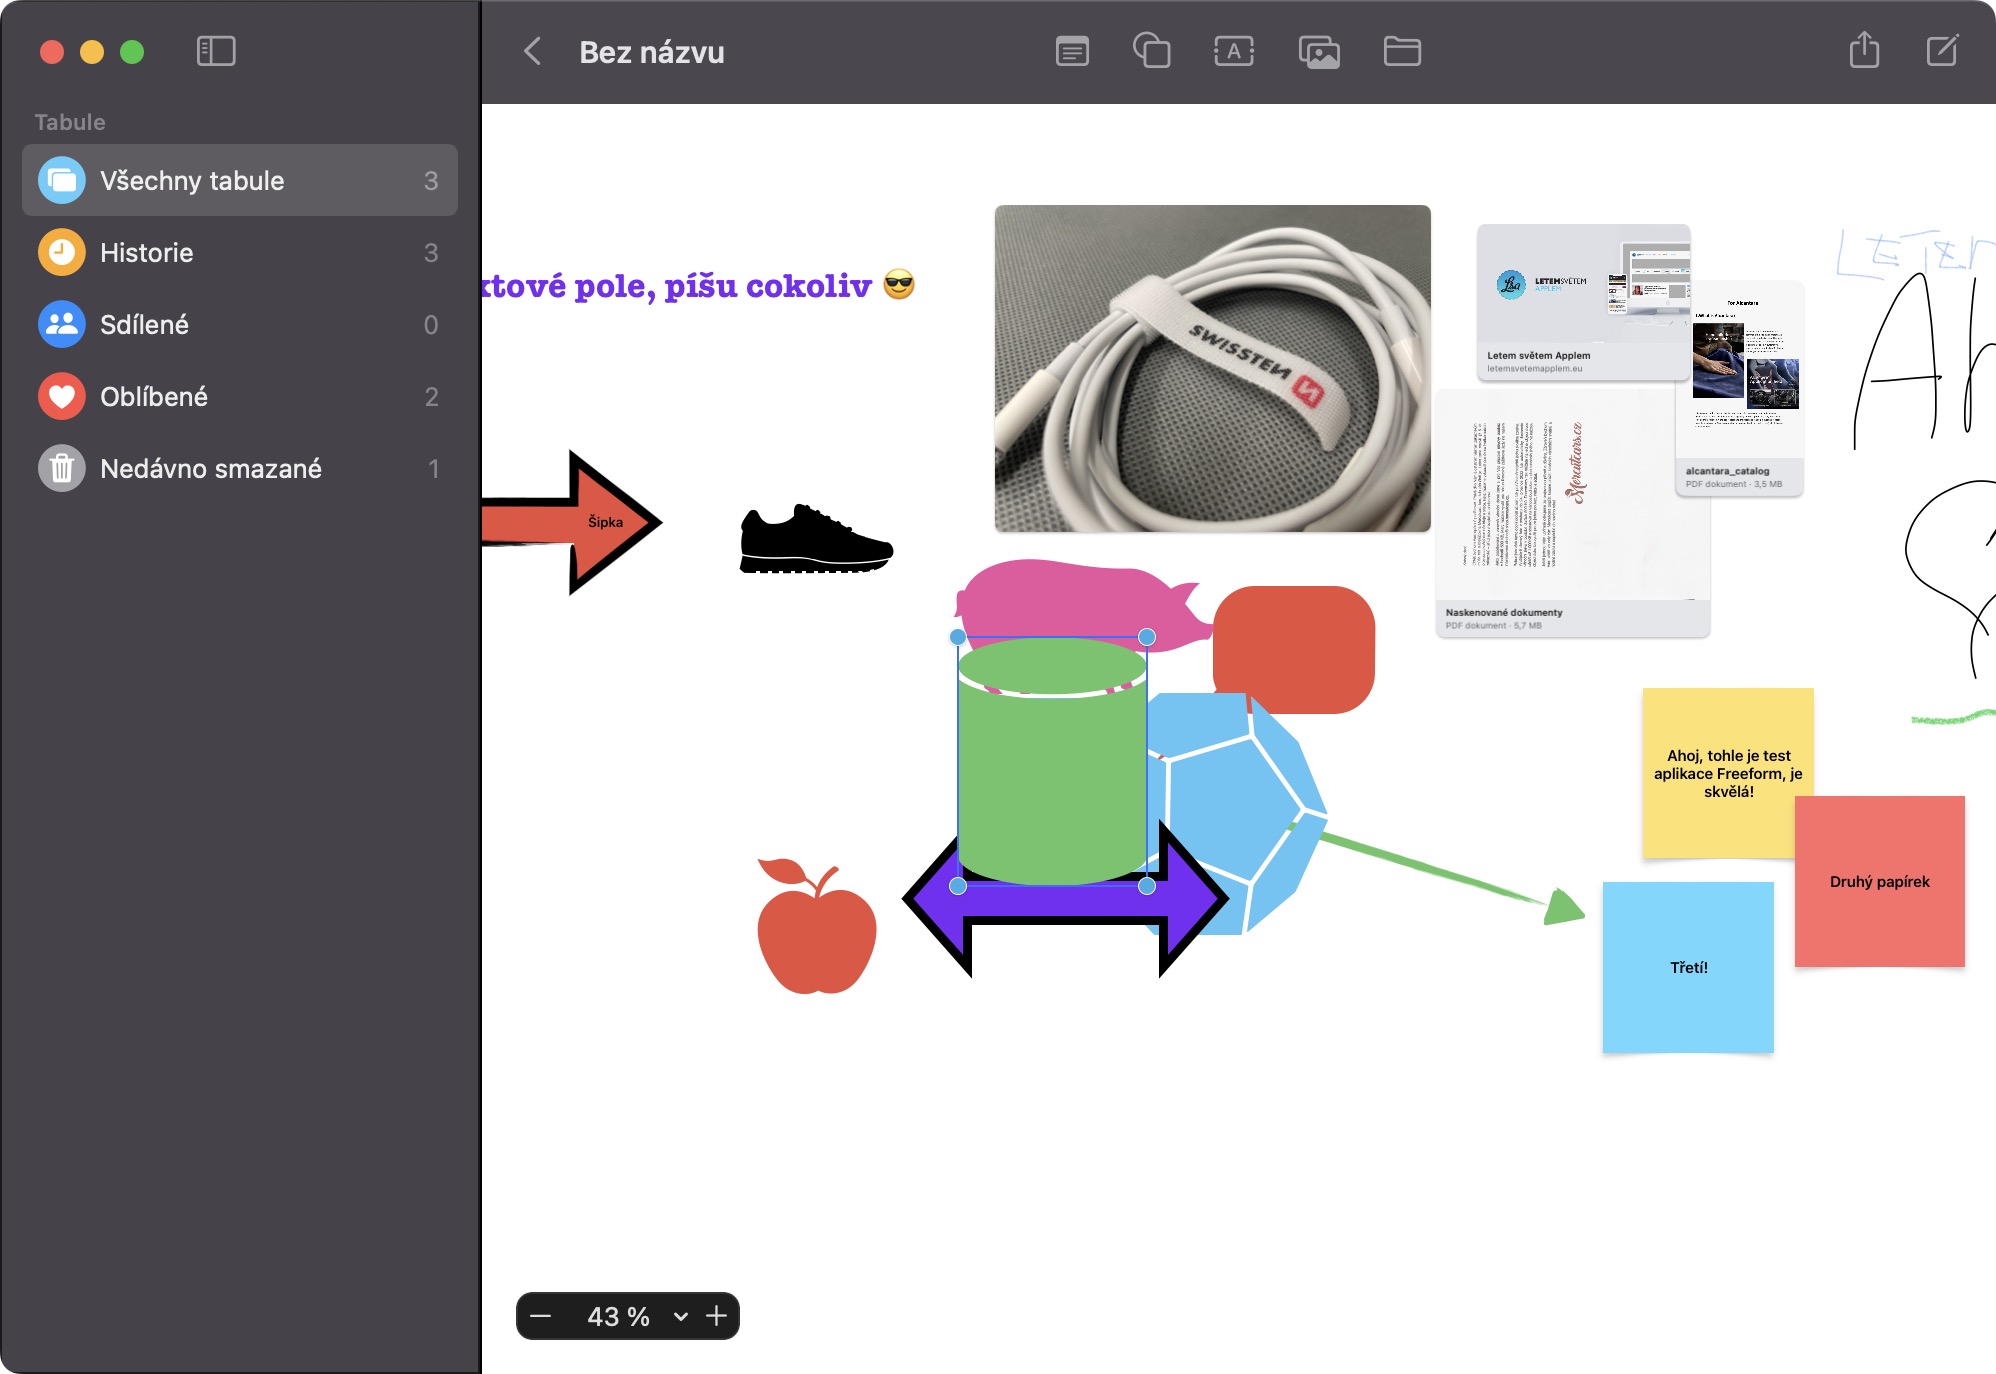The height and width of the screenshot is (1374, 1996).
Task: Open the shapes library icon
Action: coord(1152,51)
